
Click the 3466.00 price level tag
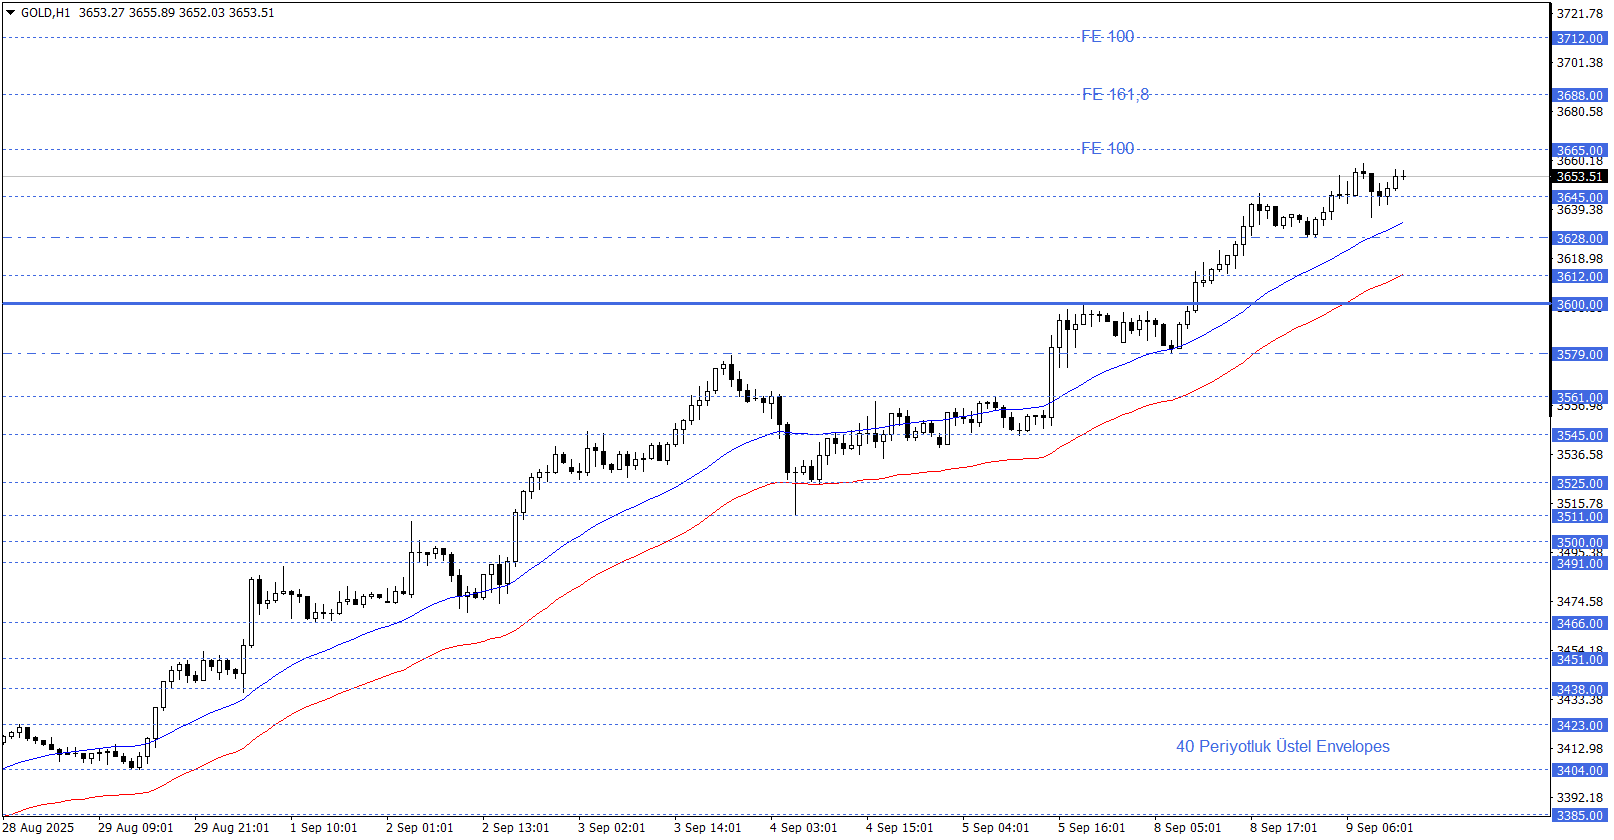1580,623
